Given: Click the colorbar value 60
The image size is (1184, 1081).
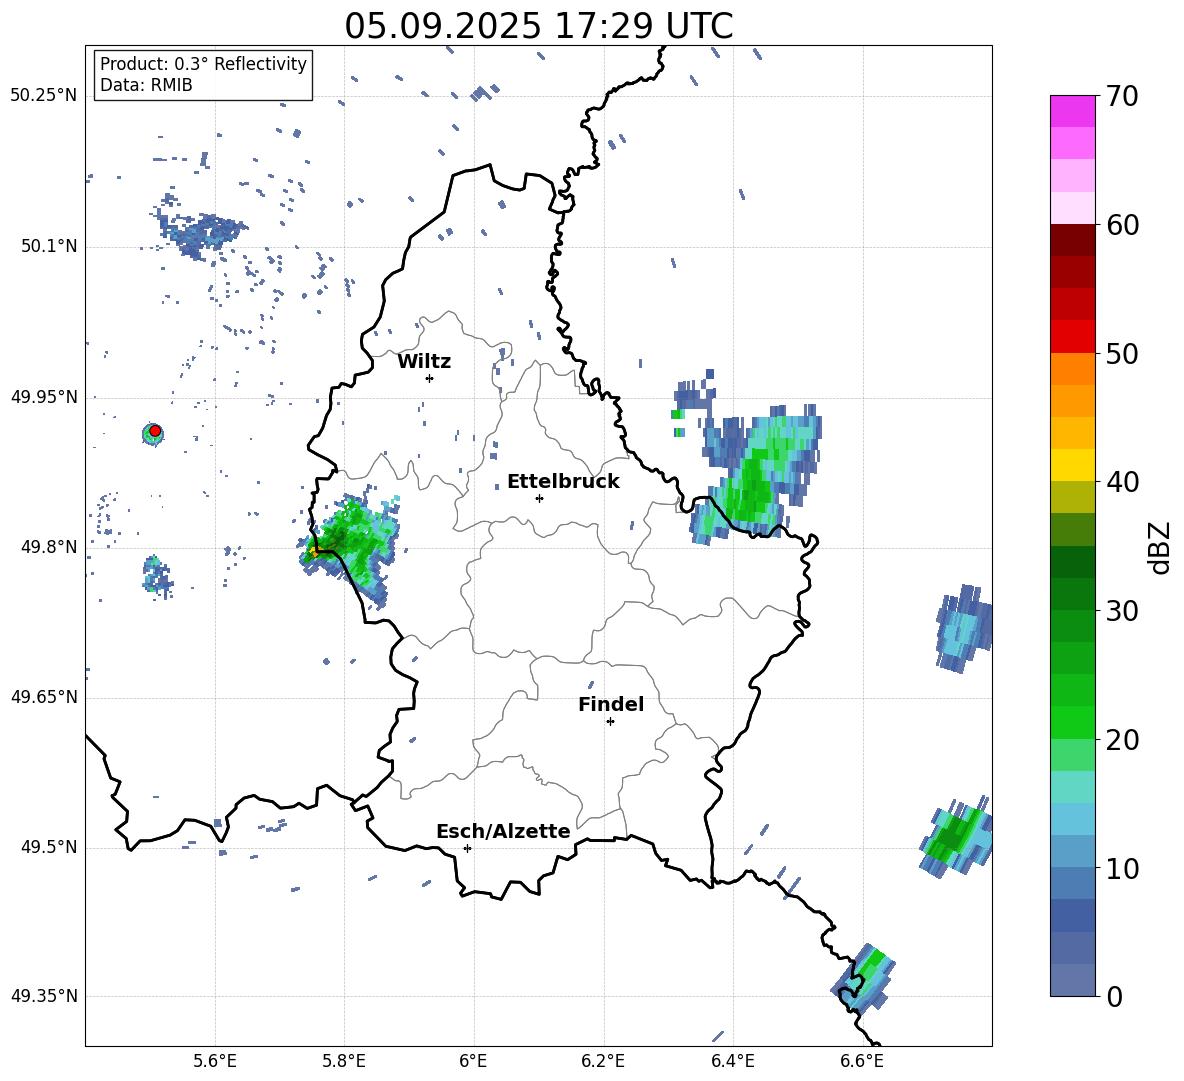Looking at the screenshot, I should click(1122, 225).
